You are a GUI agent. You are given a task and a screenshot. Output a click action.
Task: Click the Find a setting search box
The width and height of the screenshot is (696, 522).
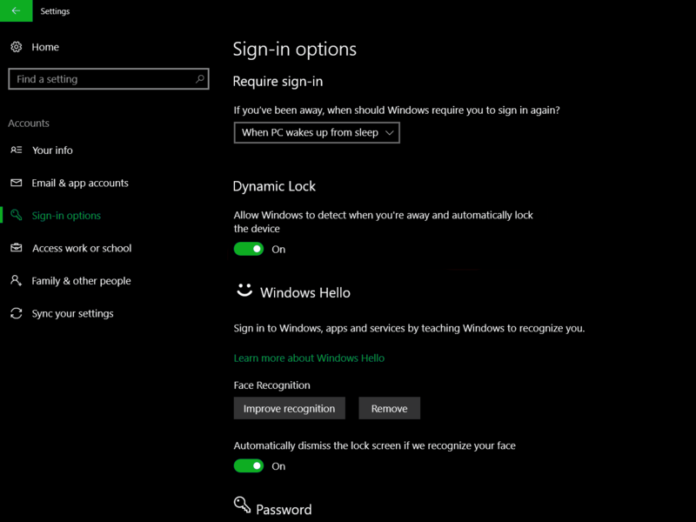(108, 79)
